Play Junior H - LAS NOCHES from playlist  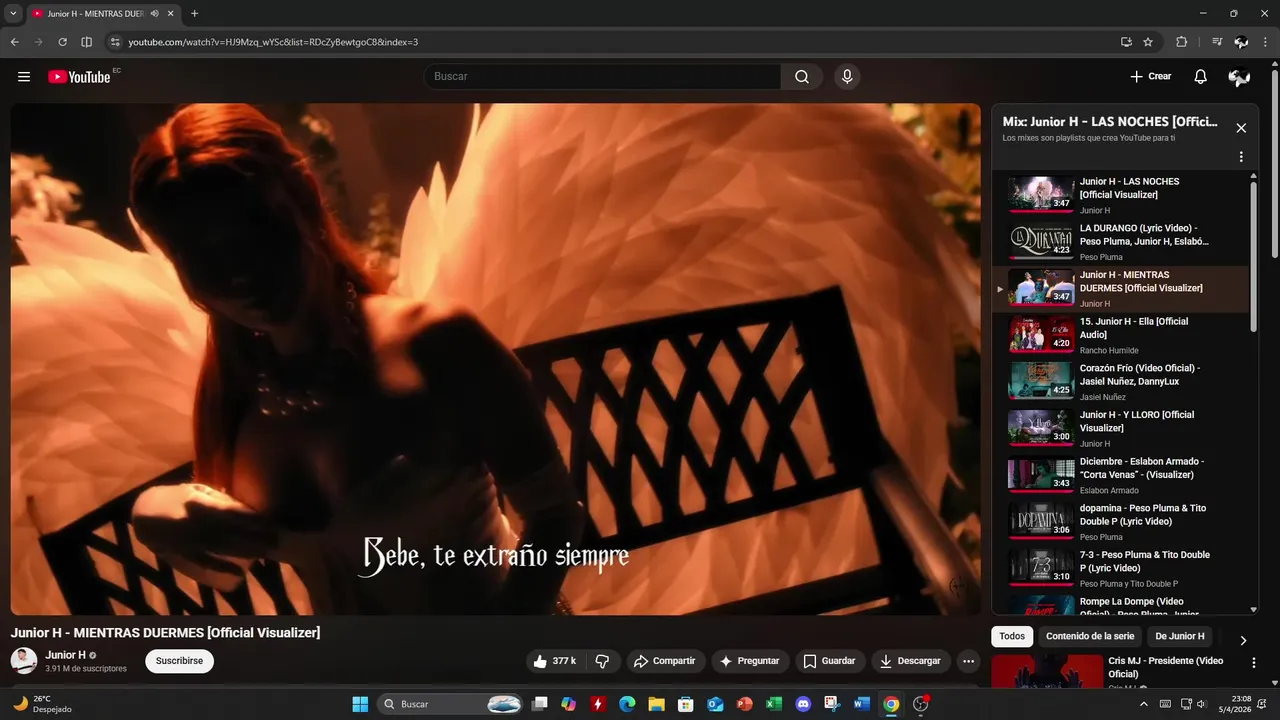pyautogui.click(x=1121, y=195)
